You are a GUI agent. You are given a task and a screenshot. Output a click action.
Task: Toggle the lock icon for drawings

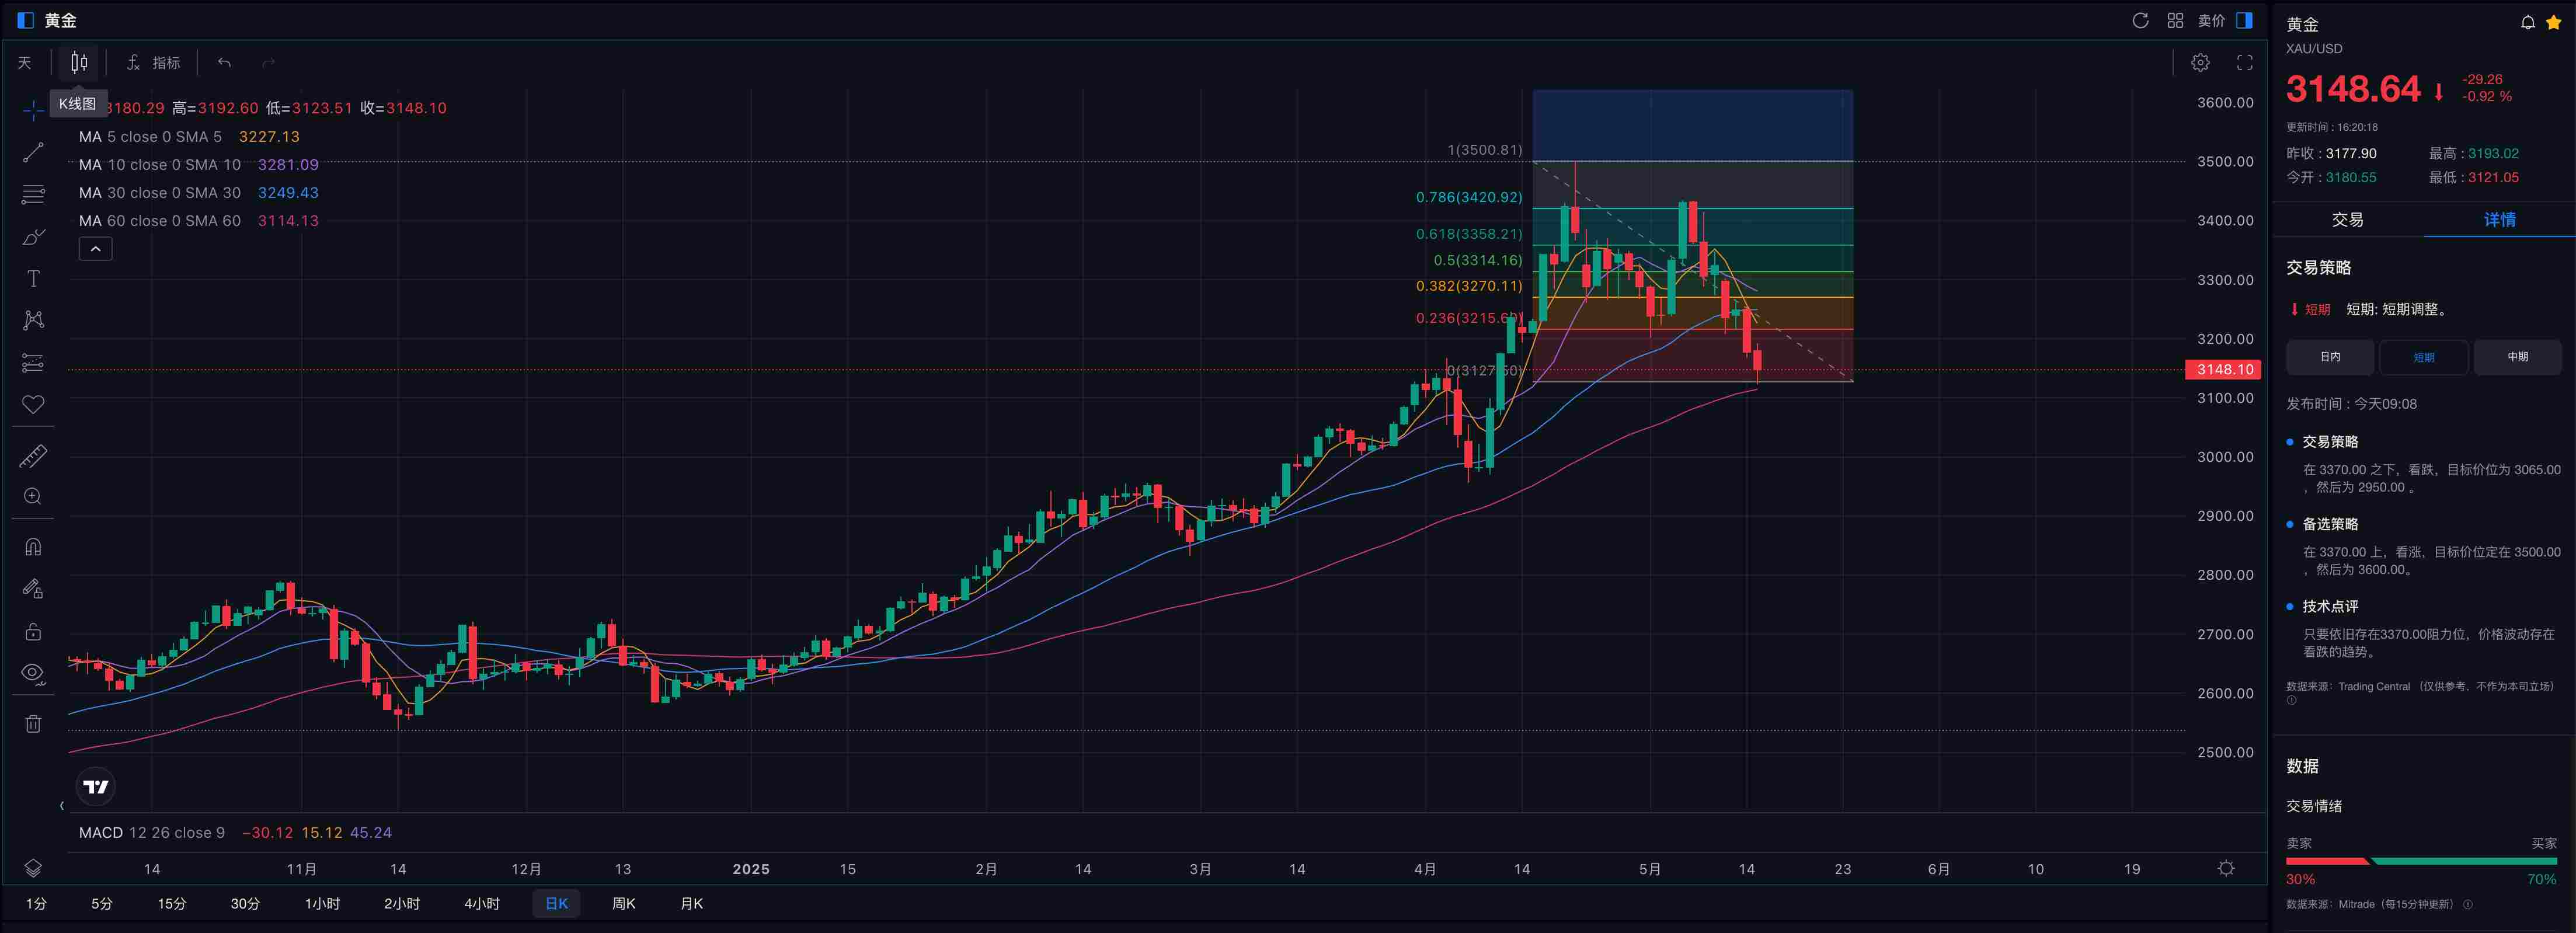click(x=33, y=630)
